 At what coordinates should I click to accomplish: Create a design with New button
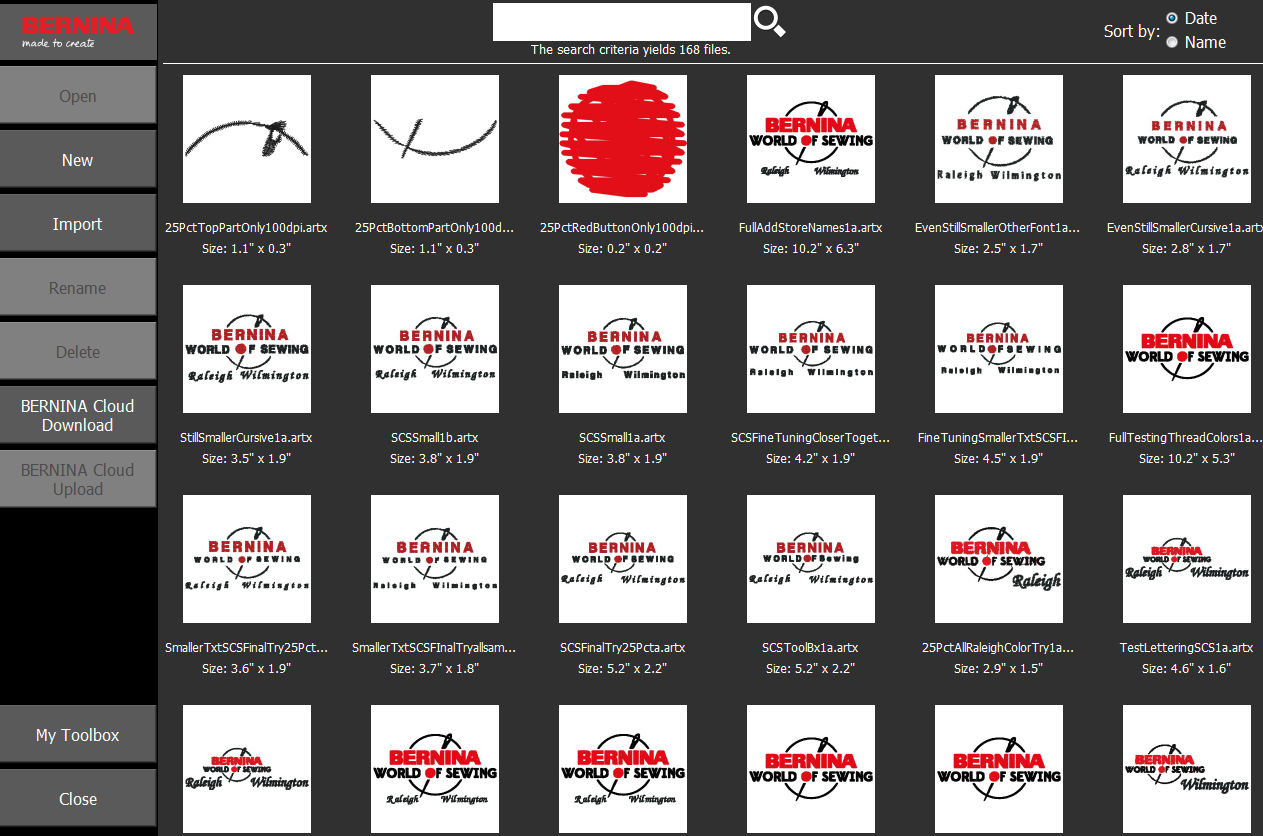(x=78, y=160)
